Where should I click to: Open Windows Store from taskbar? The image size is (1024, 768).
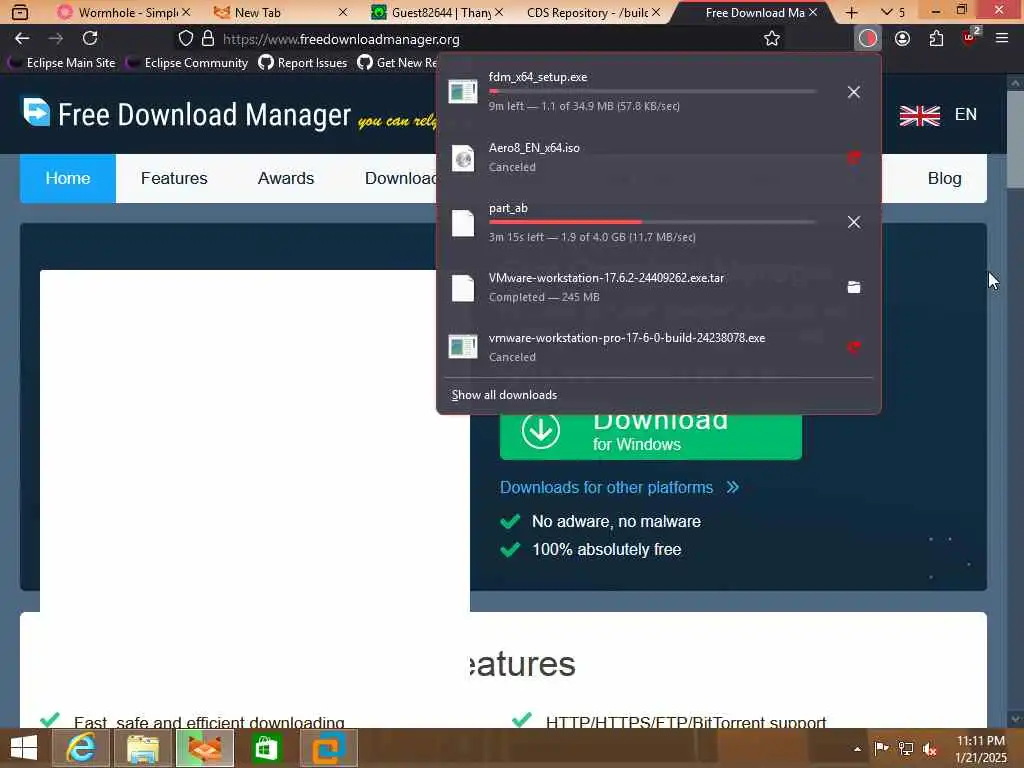pyautogui.click(x=266, y=748)
